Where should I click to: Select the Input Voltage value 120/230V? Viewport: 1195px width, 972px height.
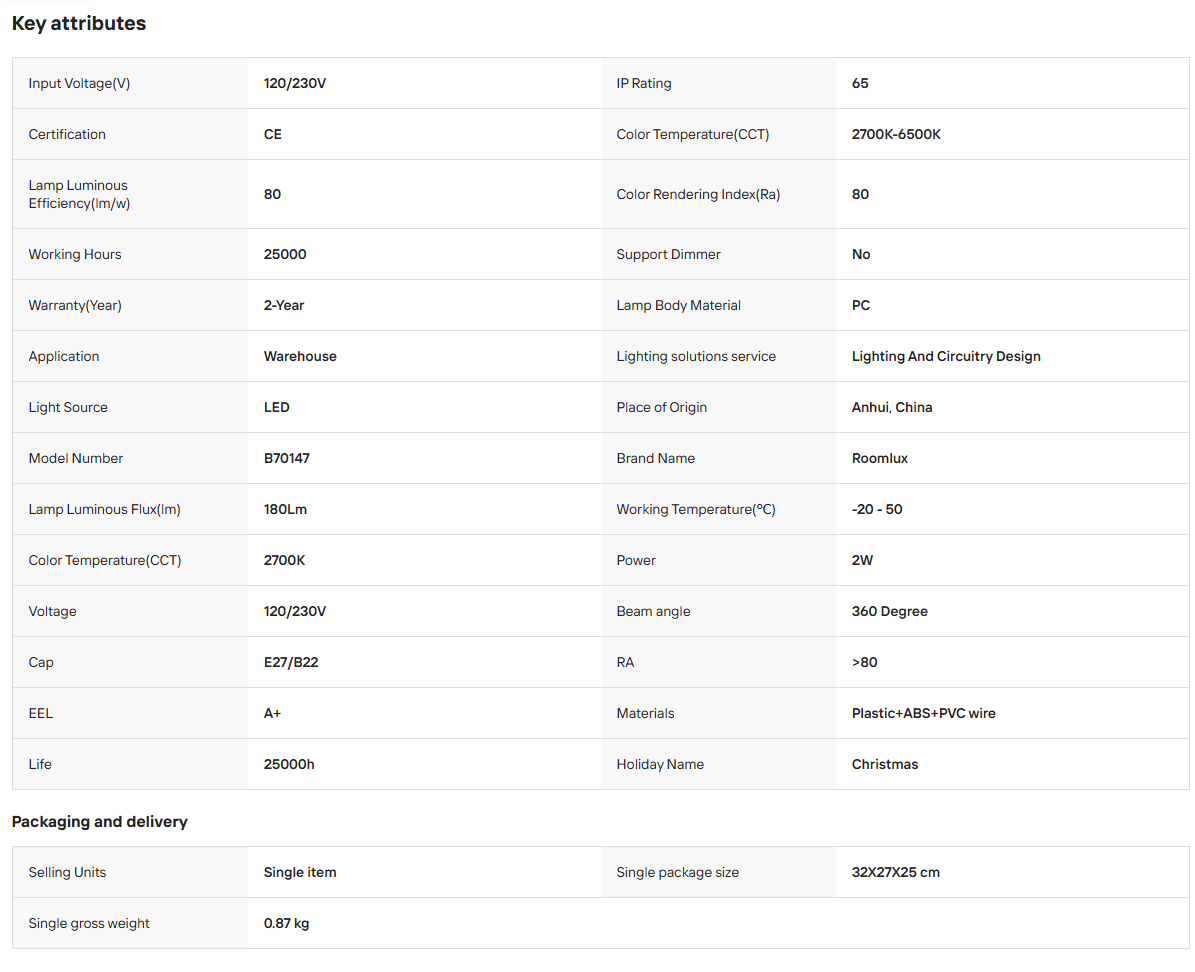tap(294, 83)
